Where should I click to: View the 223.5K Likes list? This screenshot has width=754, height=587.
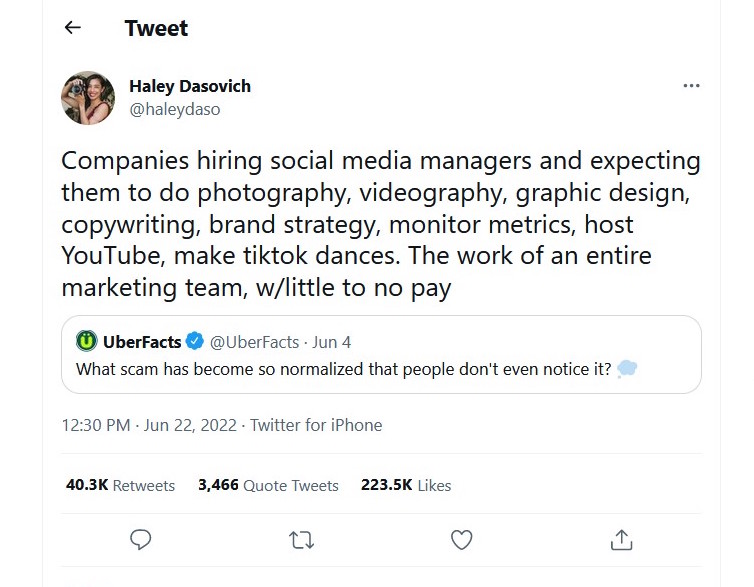tap(406, 485)
